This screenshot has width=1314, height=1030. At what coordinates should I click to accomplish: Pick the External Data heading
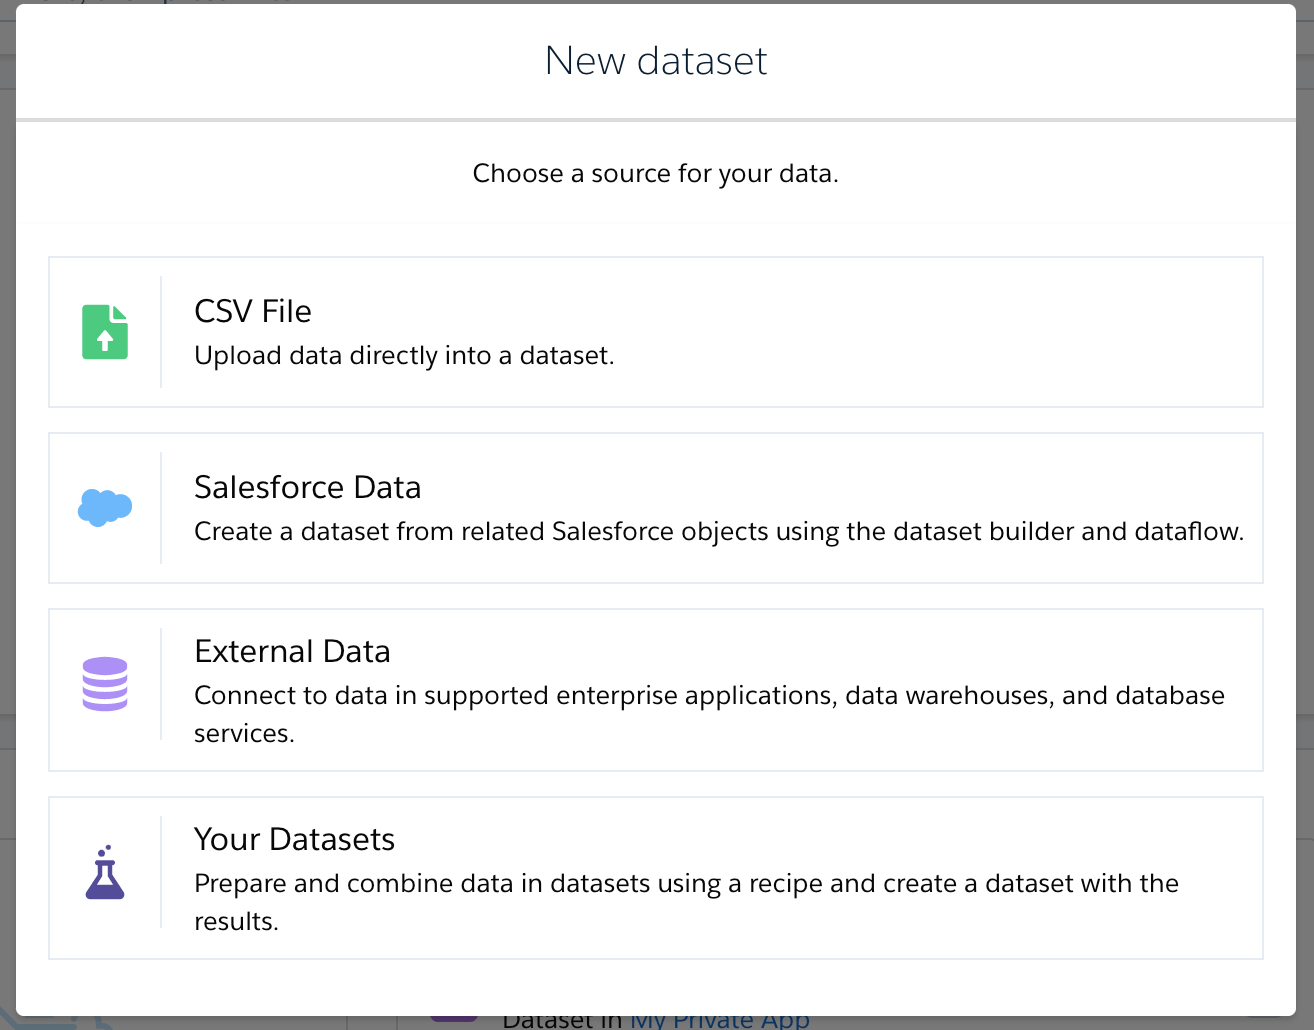(x=292, y=651)
